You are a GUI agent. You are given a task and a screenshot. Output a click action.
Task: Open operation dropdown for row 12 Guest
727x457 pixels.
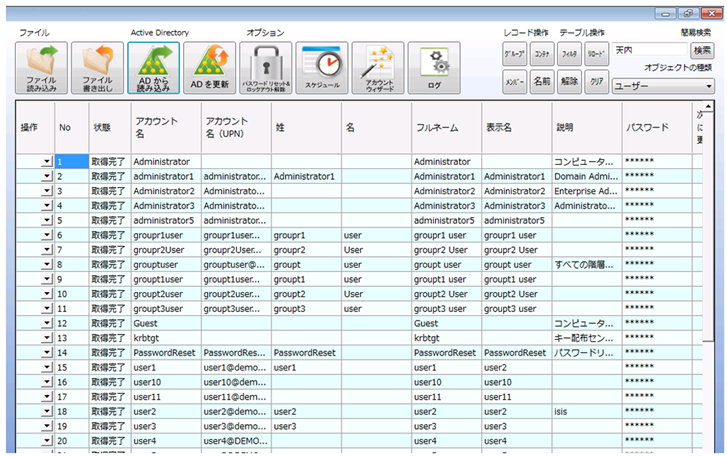pyautogui.click(x=47, y=324)
